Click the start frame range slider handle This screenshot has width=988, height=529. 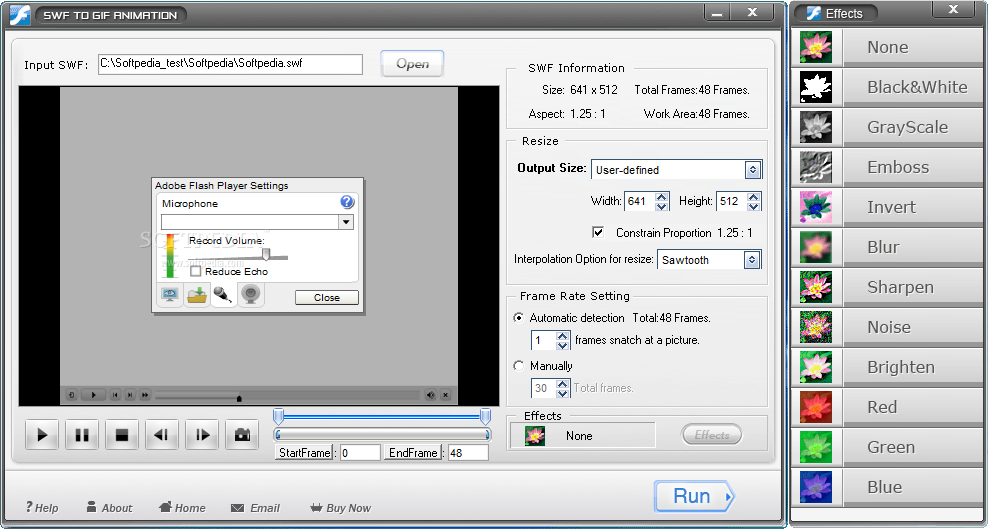click(279, 416)
